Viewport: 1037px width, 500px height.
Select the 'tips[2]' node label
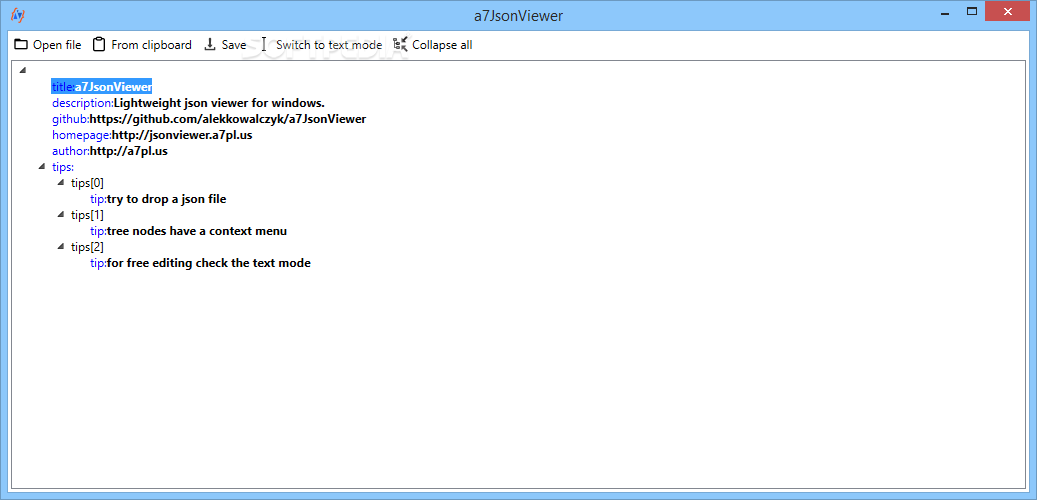click(x=87, y=247)
